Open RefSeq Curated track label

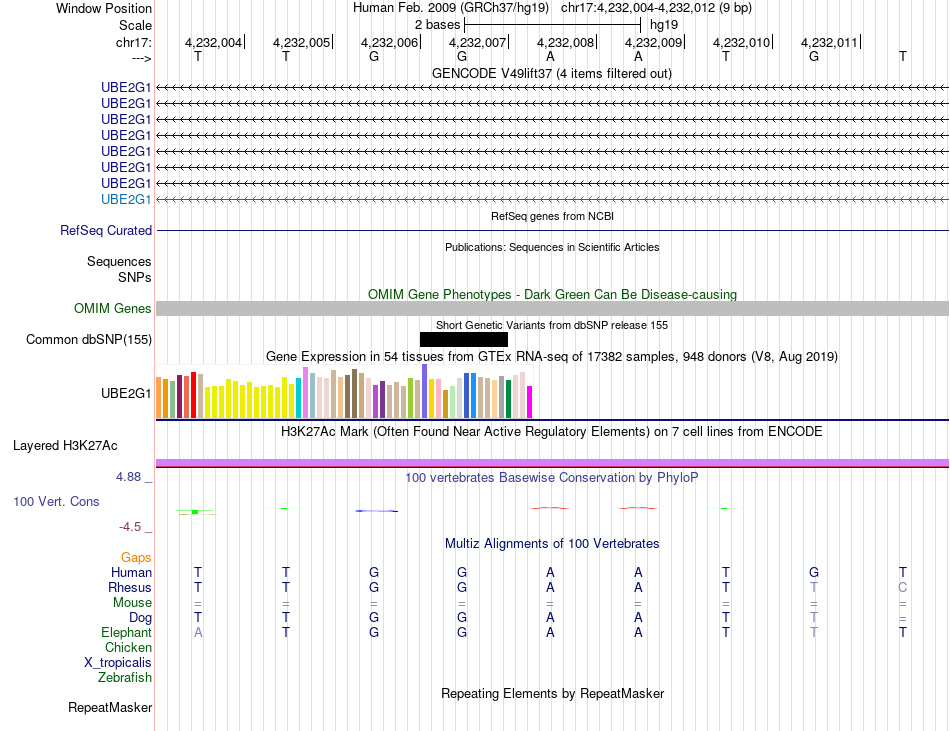106,231
